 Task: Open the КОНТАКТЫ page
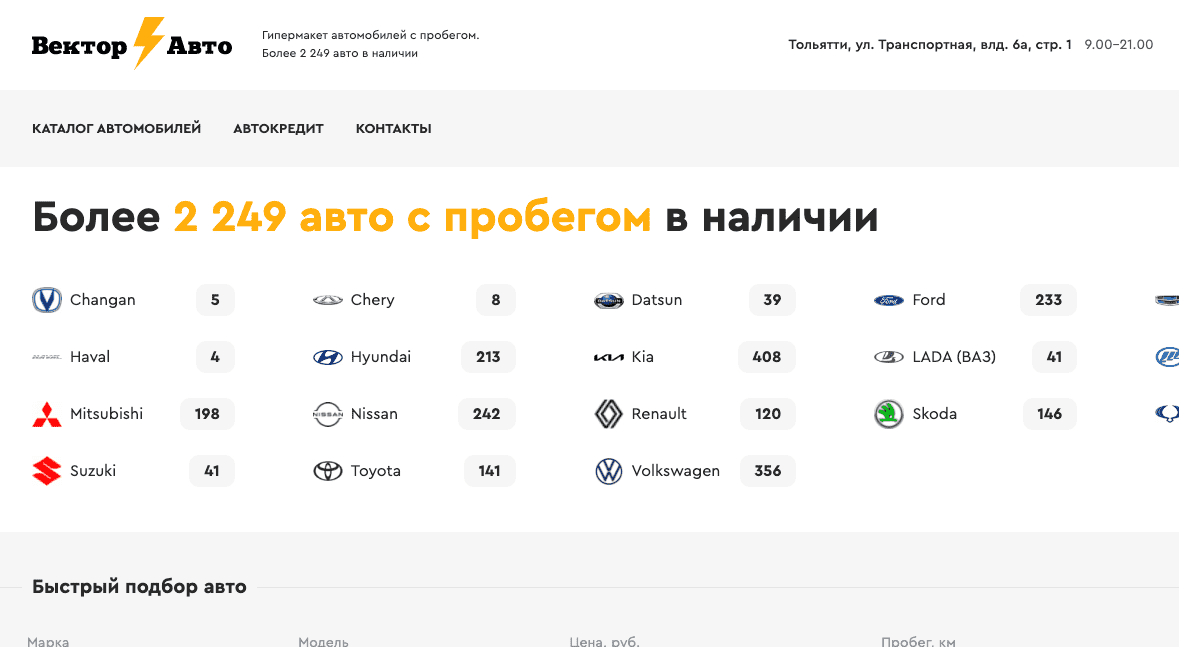pyautogui.click(x=393, y=128)
